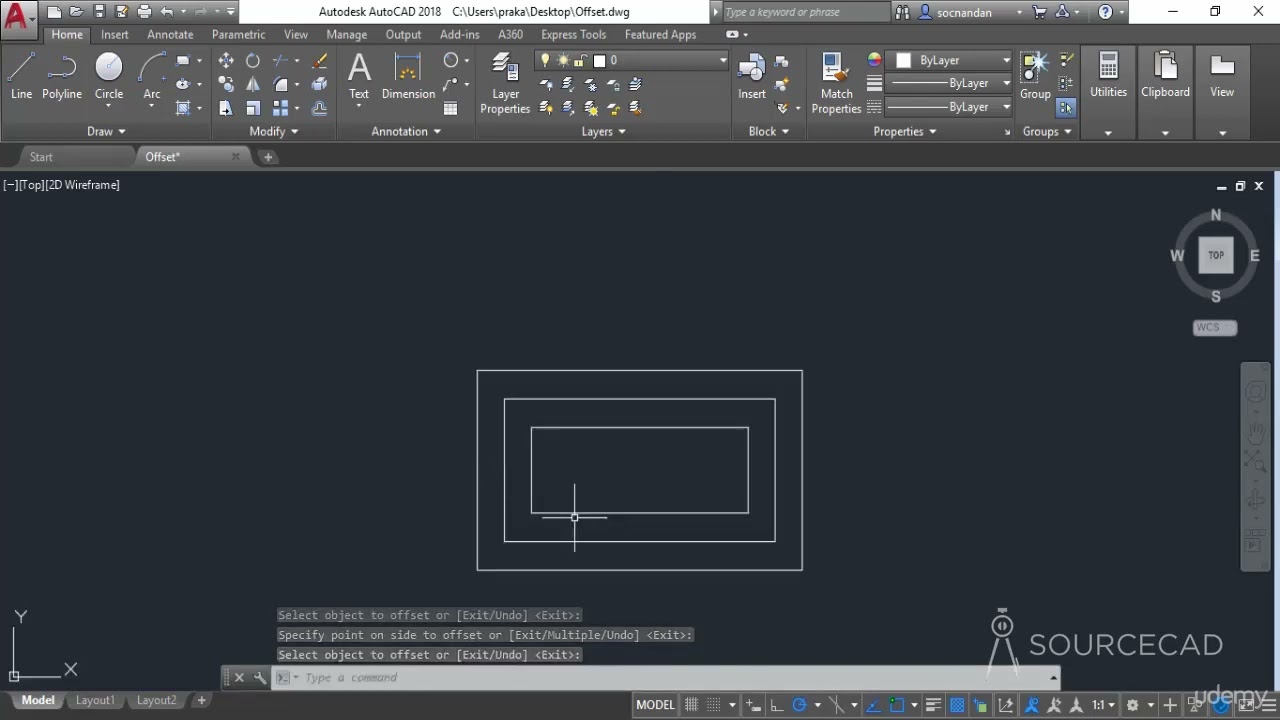
Task: Select the Move tool in Modify
Action: [x=226, y=61]
